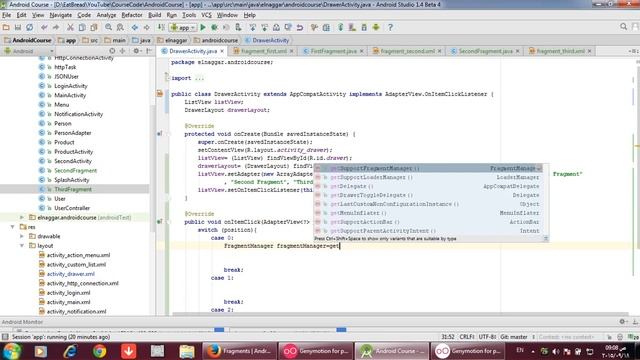
Task: Expand the drawable folder
Action: coord(22,236)
